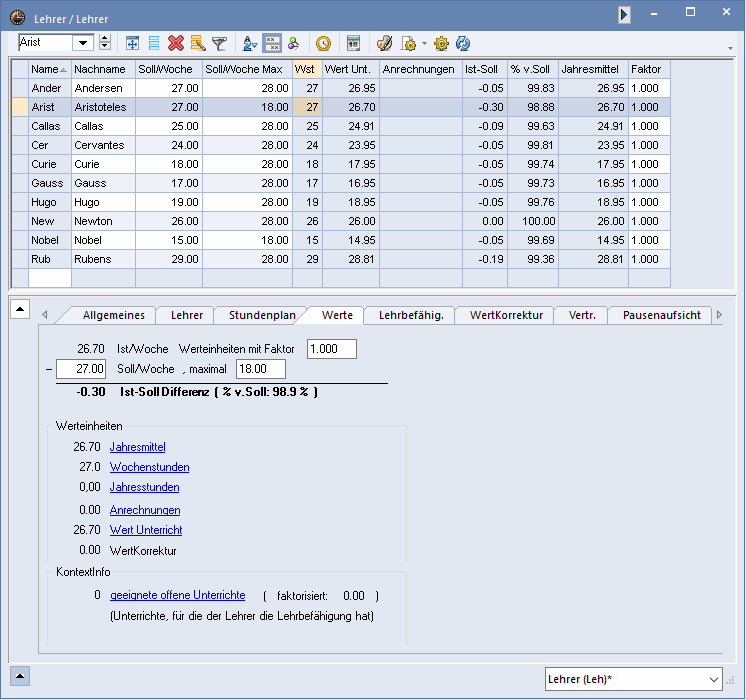Click the Soll/Woche Max column header

point(247,69)
